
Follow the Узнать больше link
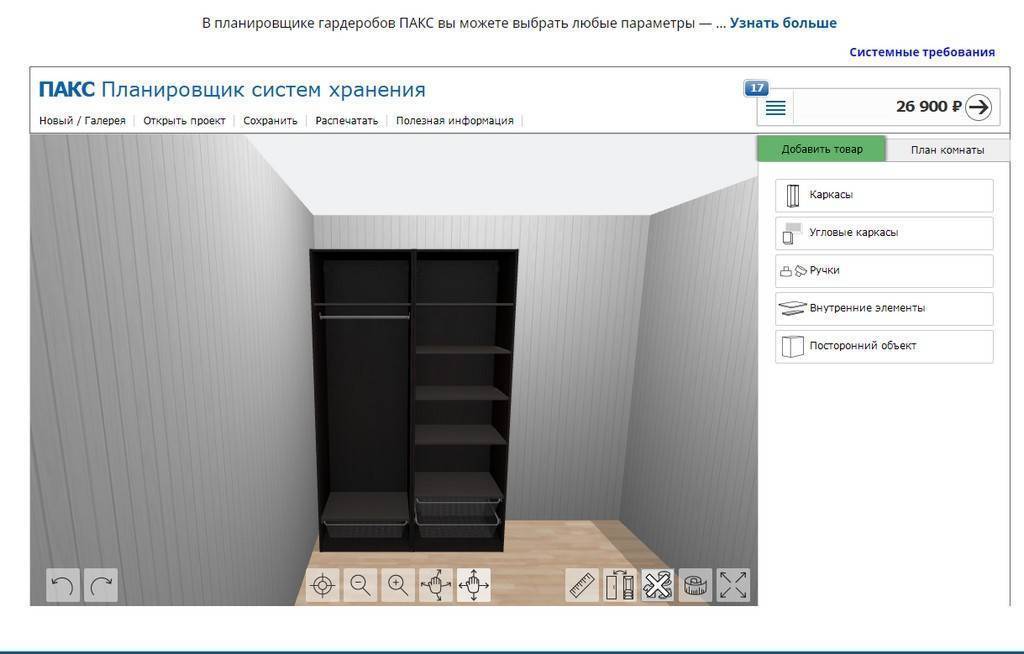(783, 23)
